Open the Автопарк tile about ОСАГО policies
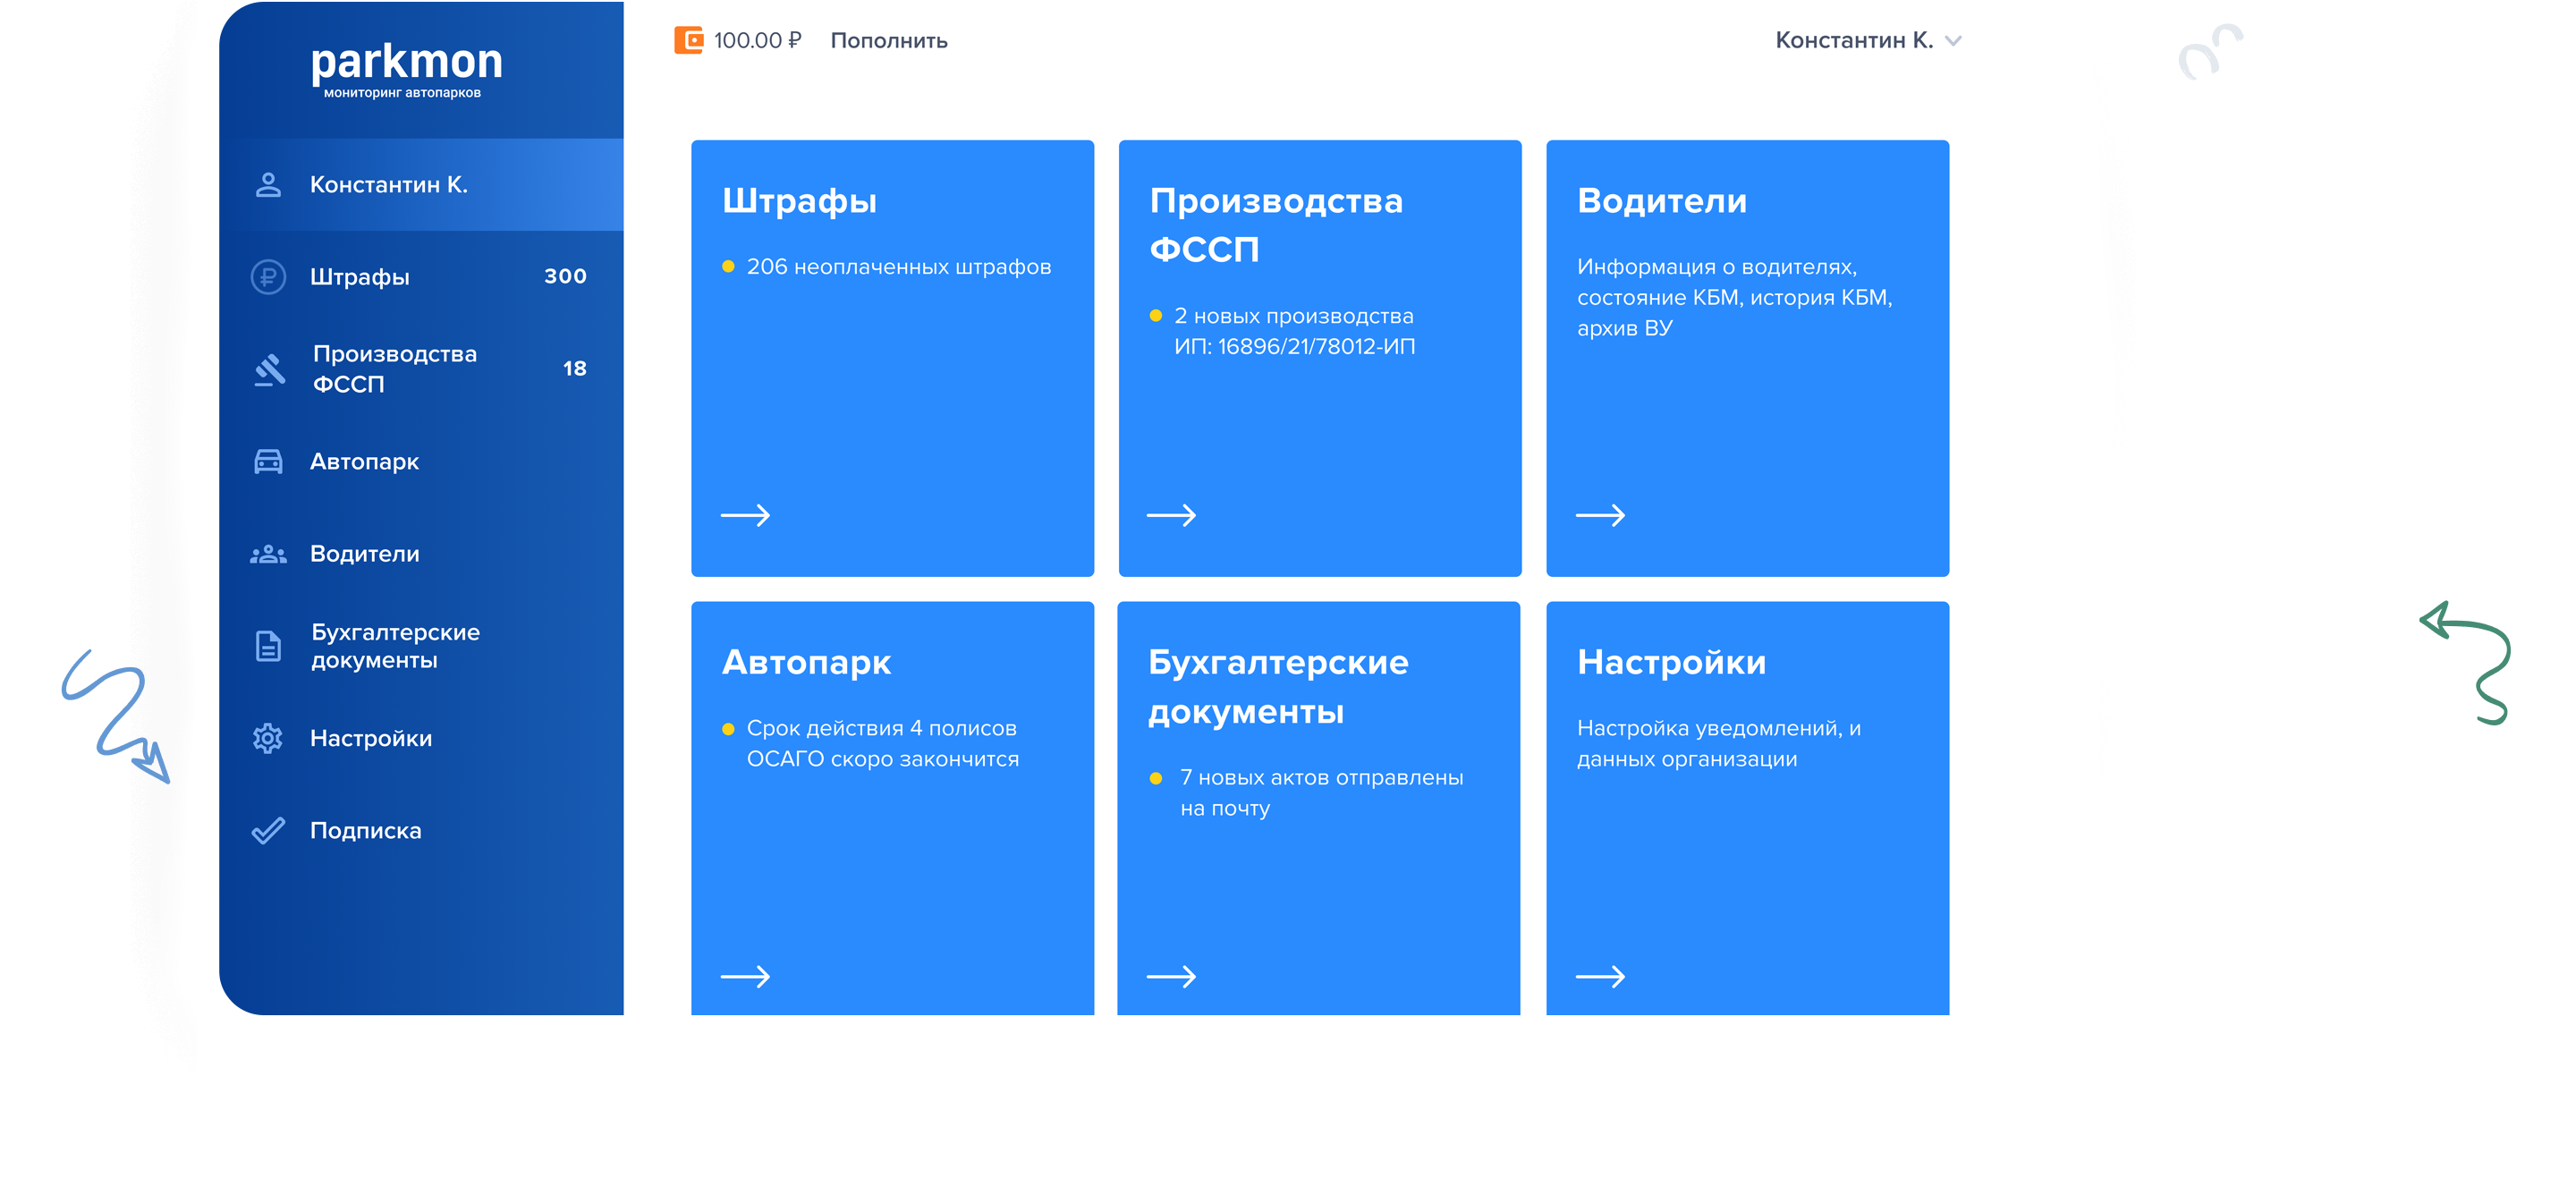The width and height of the screenshot is (2576, 1195). coord(892,808)
